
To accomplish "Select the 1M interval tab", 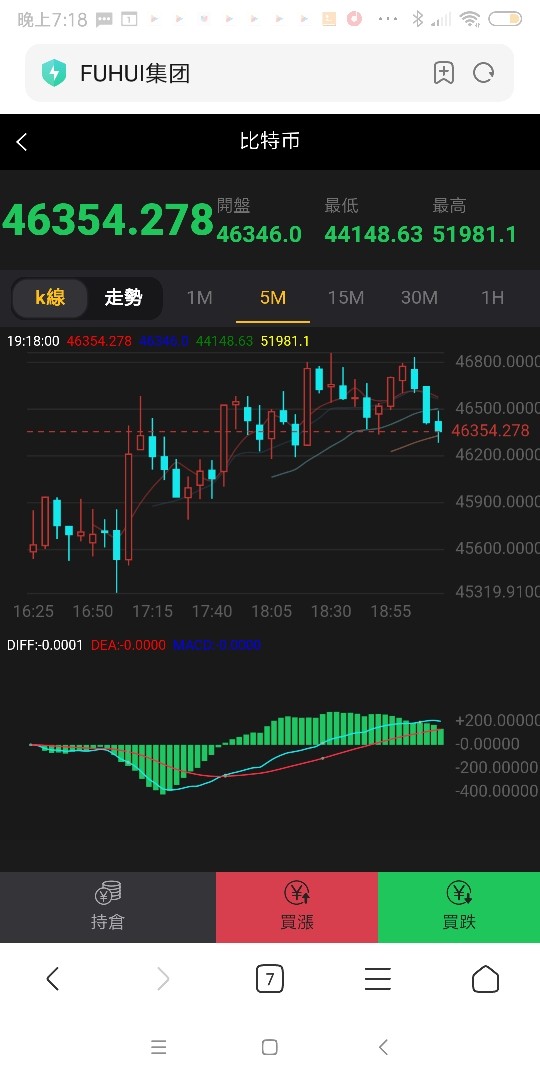I will (199, 298).
